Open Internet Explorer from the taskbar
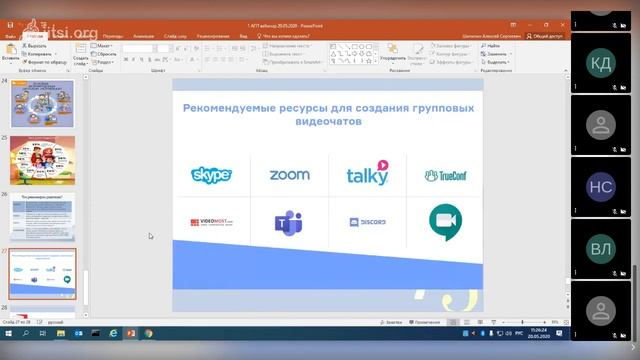 coord(113,333)
